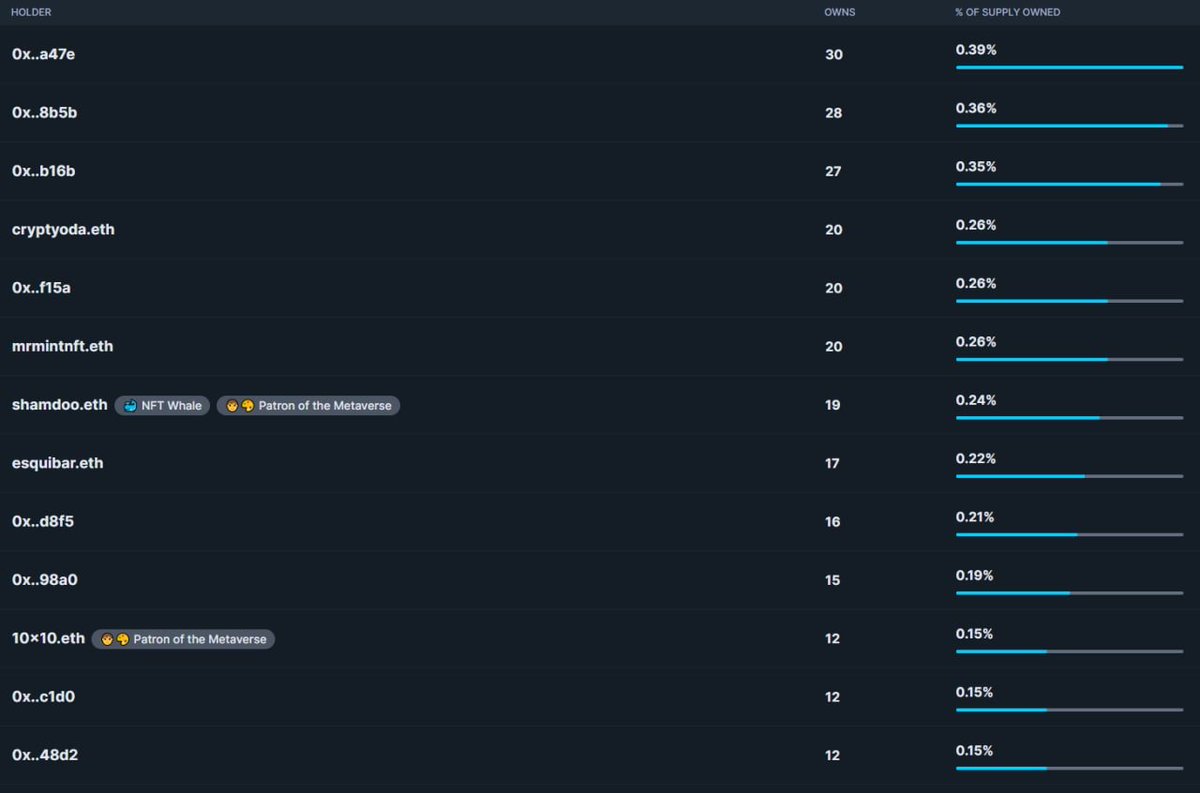Open holder 0x..c1d0
Viewport: 1200px width, 793px height.
pos(43,697)
